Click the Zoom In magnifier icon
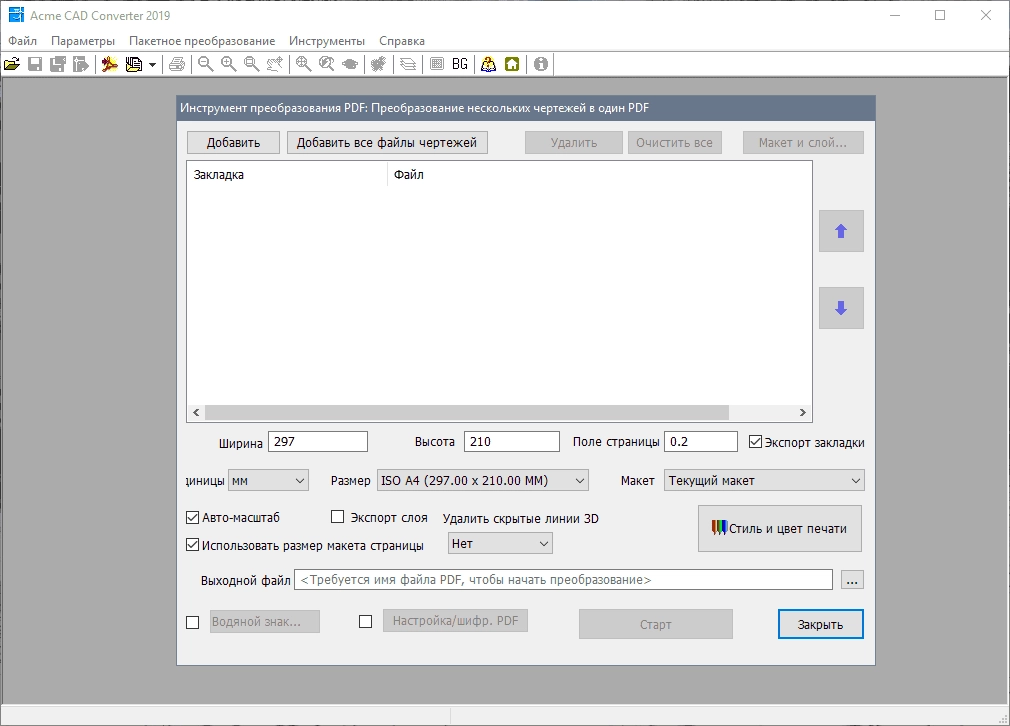The width and height of the screenshot is (1010, 726). [229, 64]
